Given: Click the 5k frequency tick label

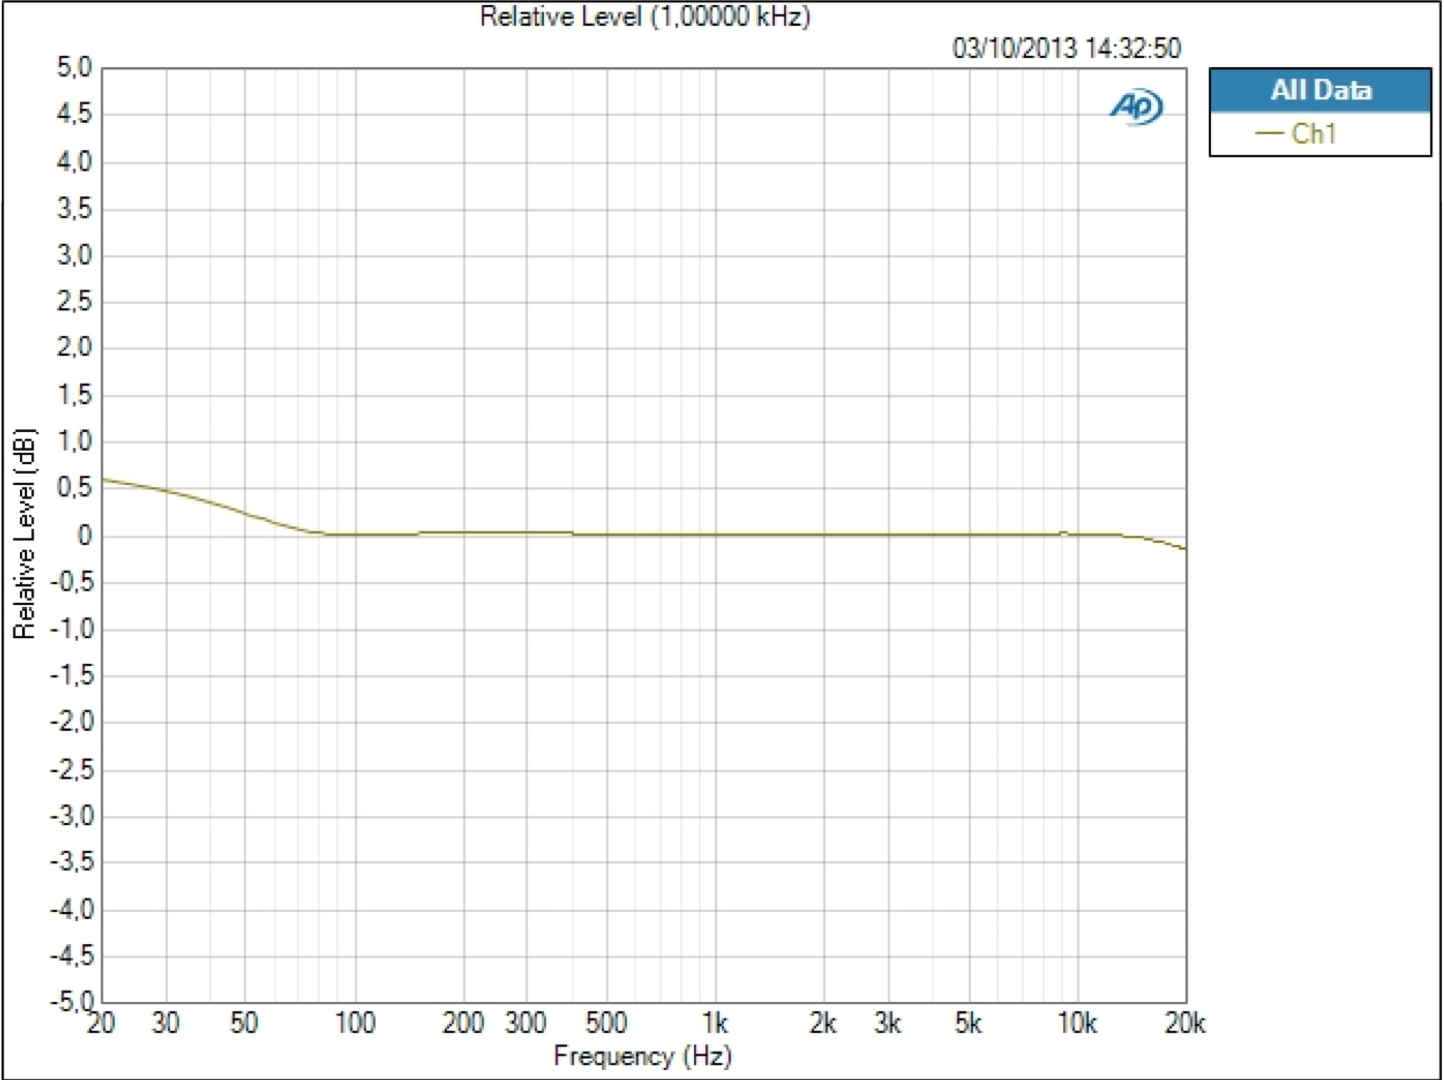Looking at the screenshot, I should [x=968, y=1023].
